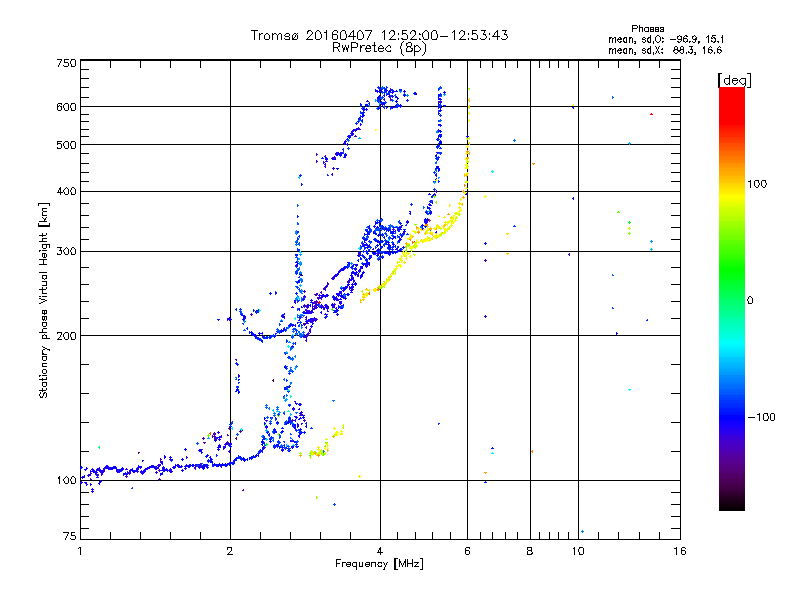Click the x-axis tick label '1'
The image size is (800, 600).
(80, 551)
